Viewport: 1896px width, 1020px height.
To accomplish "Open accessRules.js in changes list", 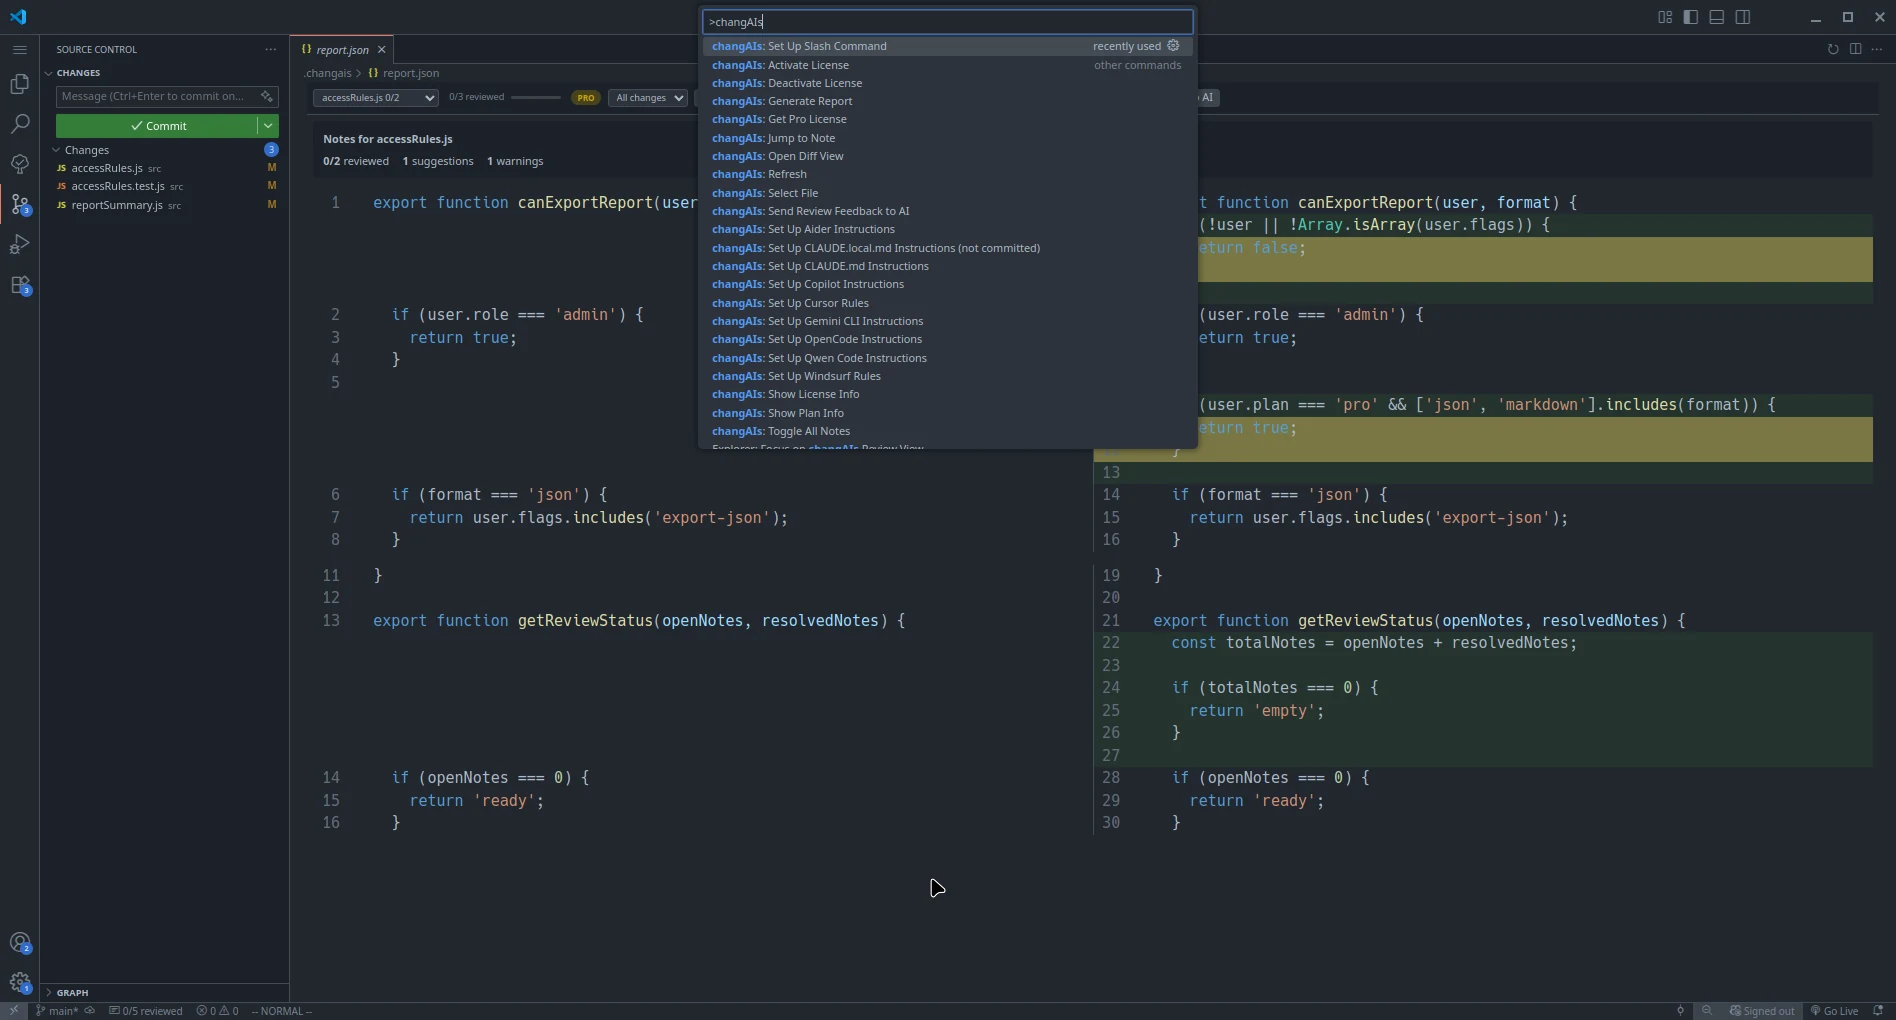I will 165,168.
